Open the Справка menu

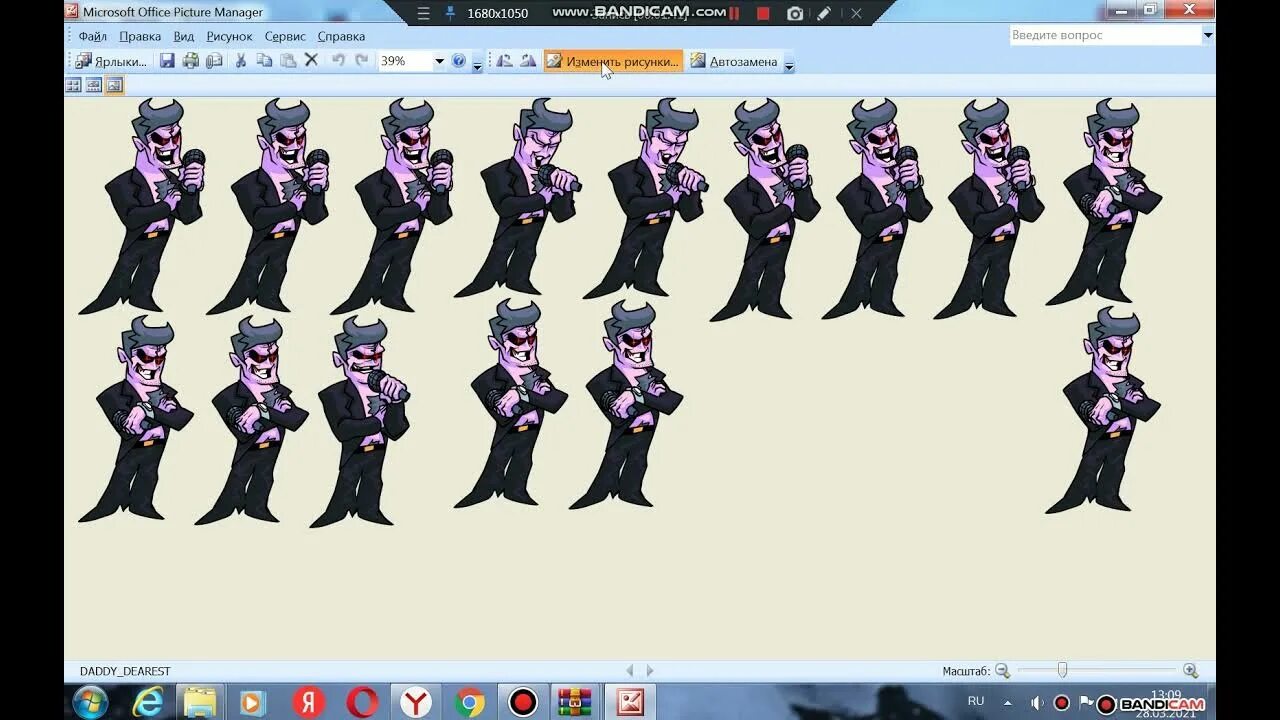pos(341,36)
